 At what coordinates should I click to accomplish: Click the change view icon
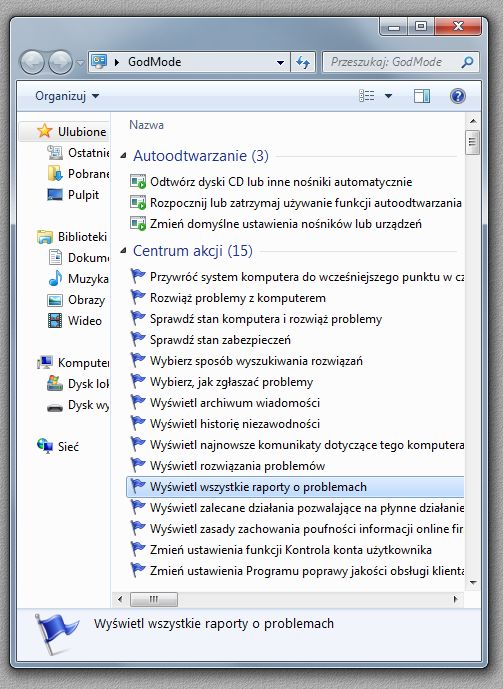click(367, 96)
